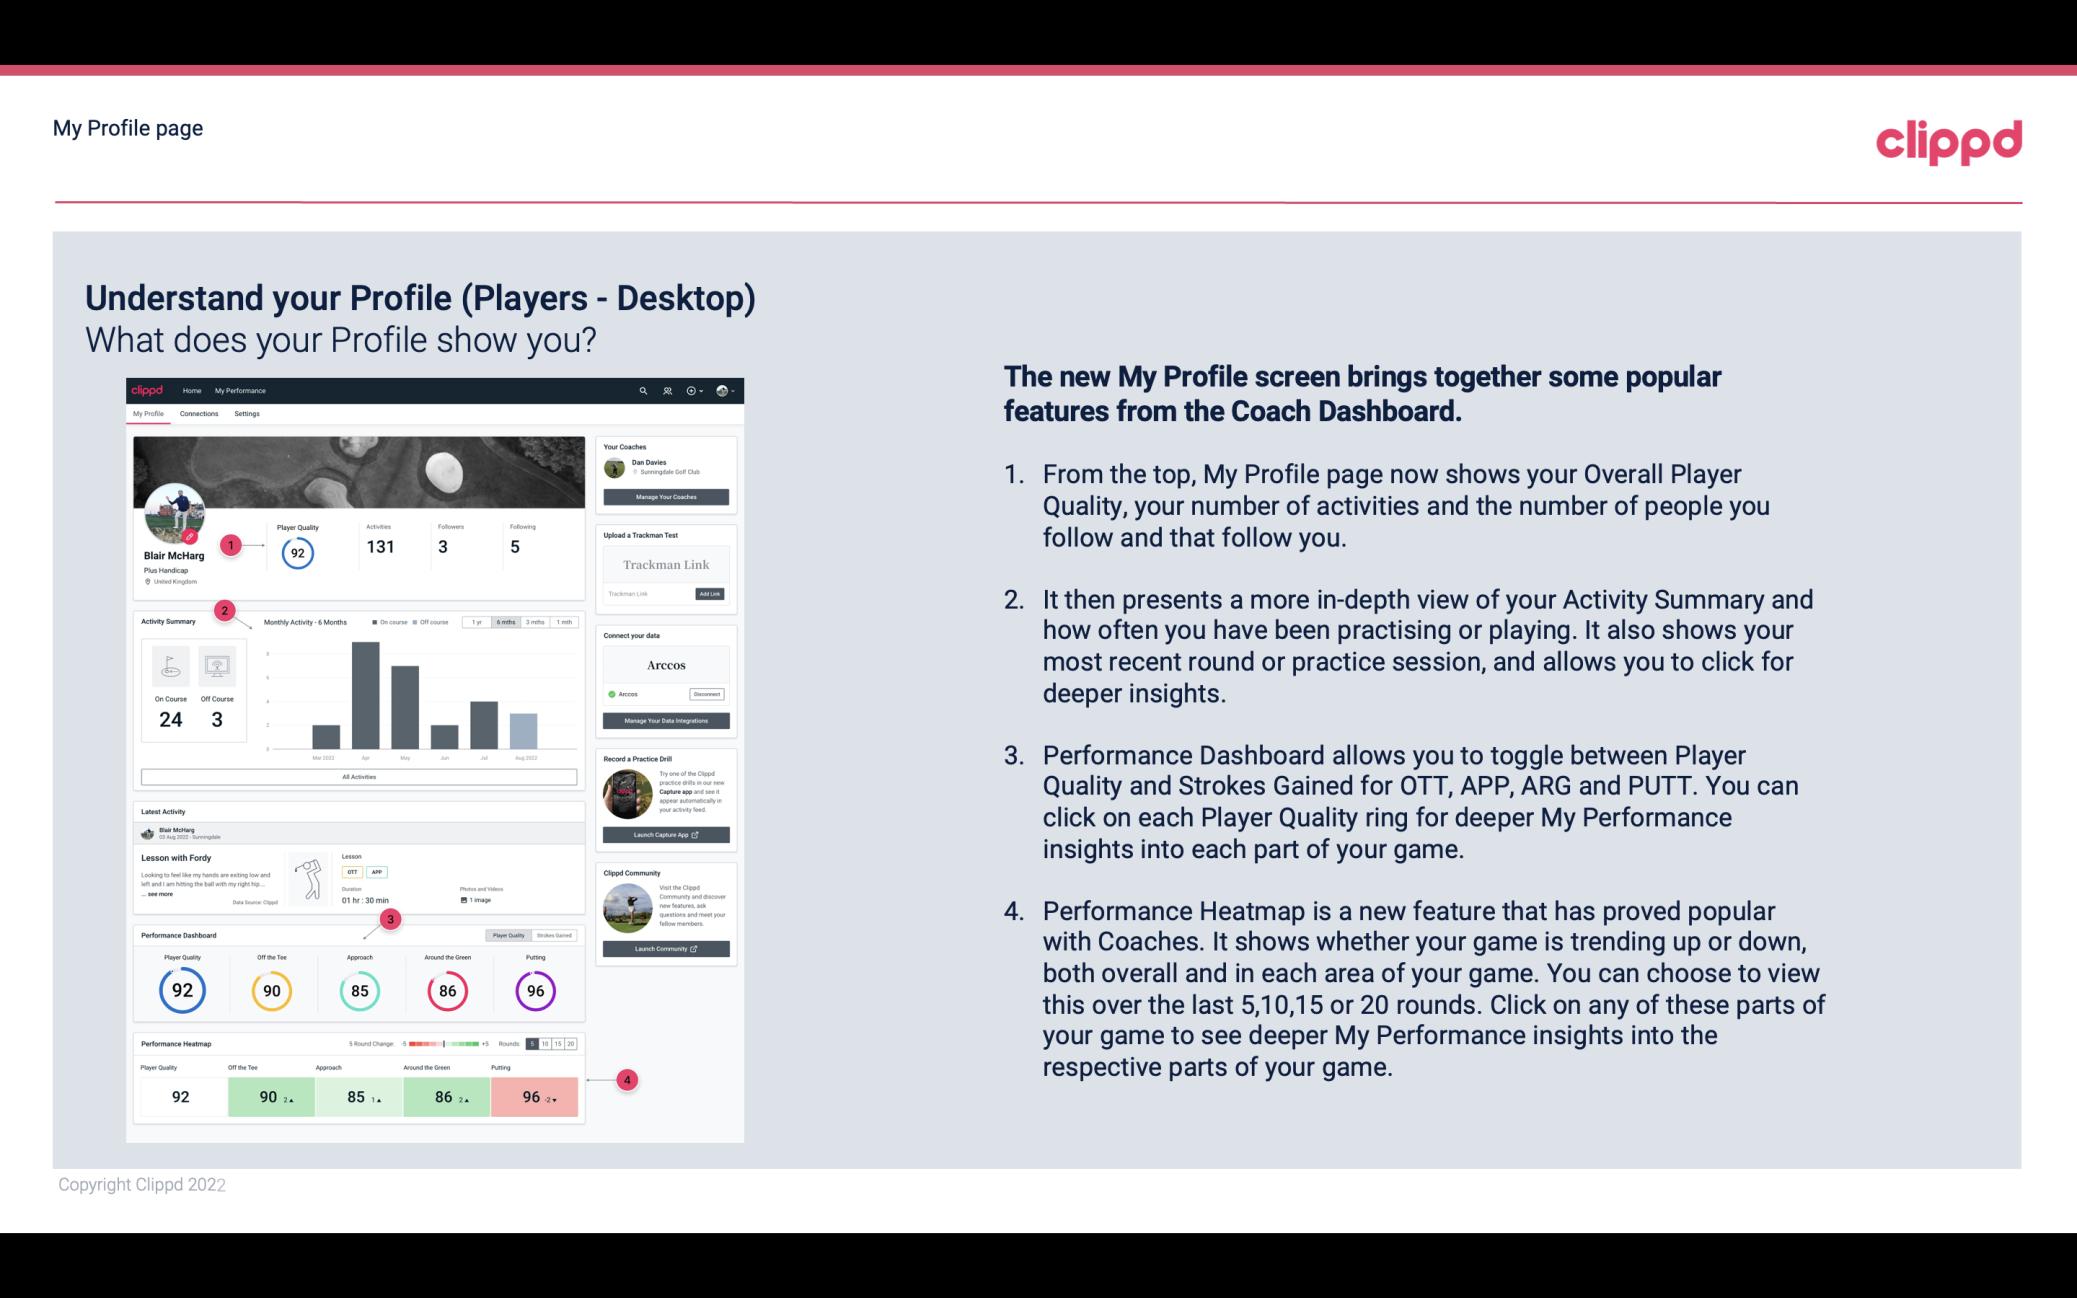Click the Settings navigation menu item
Screen dimensions: 2077x1298
pyautogui.click(x=247, y=414)
